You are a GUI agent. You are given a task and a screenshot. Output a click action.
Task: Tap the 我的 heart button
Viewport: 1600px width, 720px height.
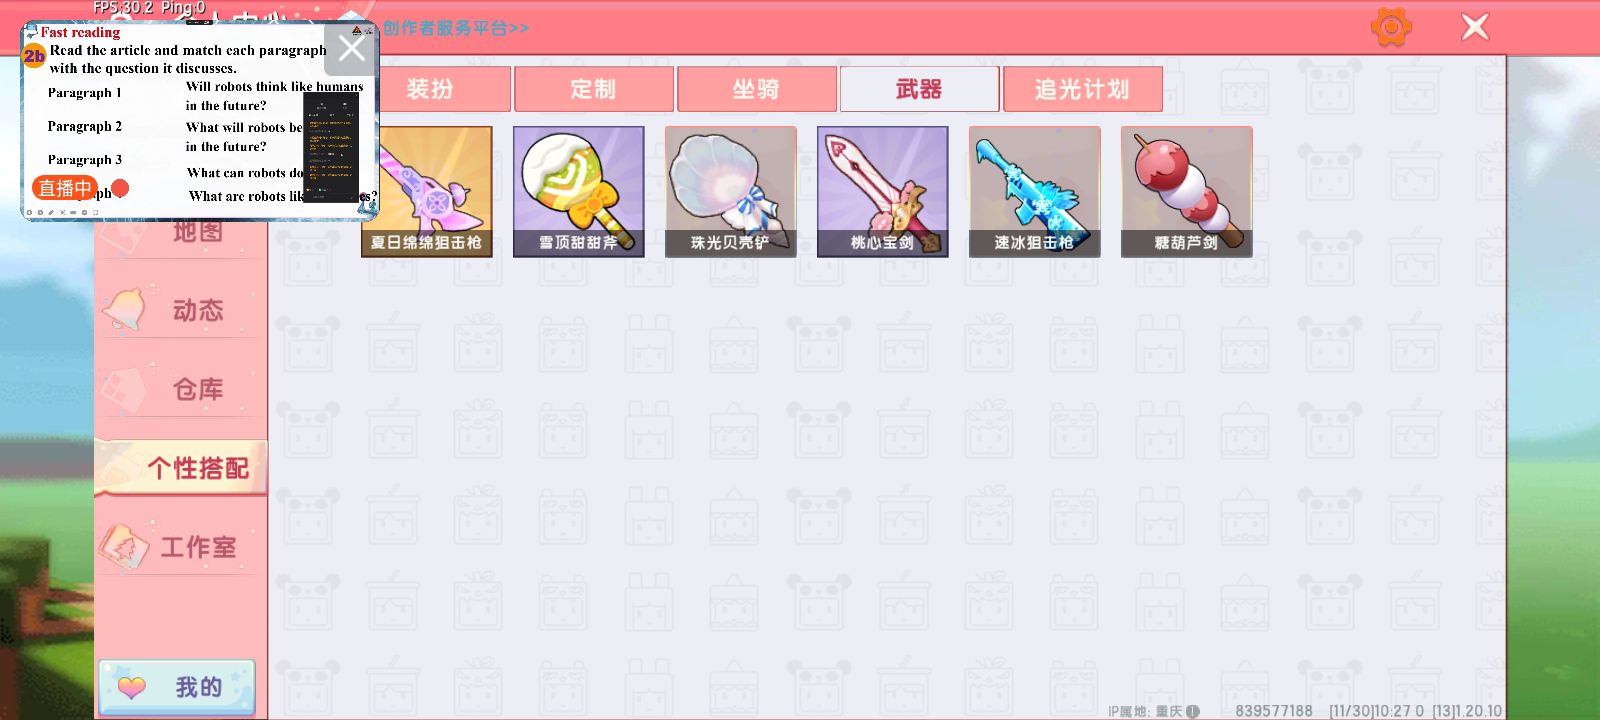coord(177,687)
